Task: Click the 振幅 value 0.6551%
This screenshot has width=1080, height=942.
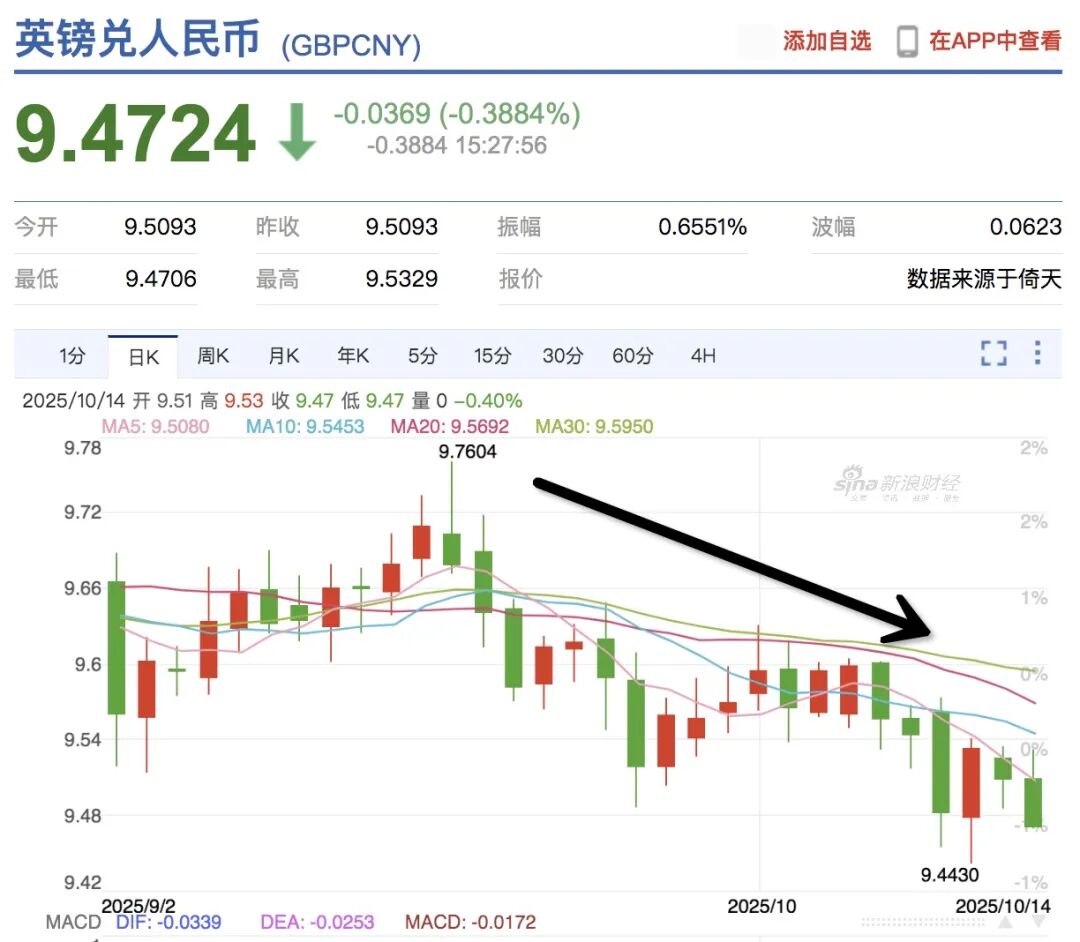Action: pos(703,227)
